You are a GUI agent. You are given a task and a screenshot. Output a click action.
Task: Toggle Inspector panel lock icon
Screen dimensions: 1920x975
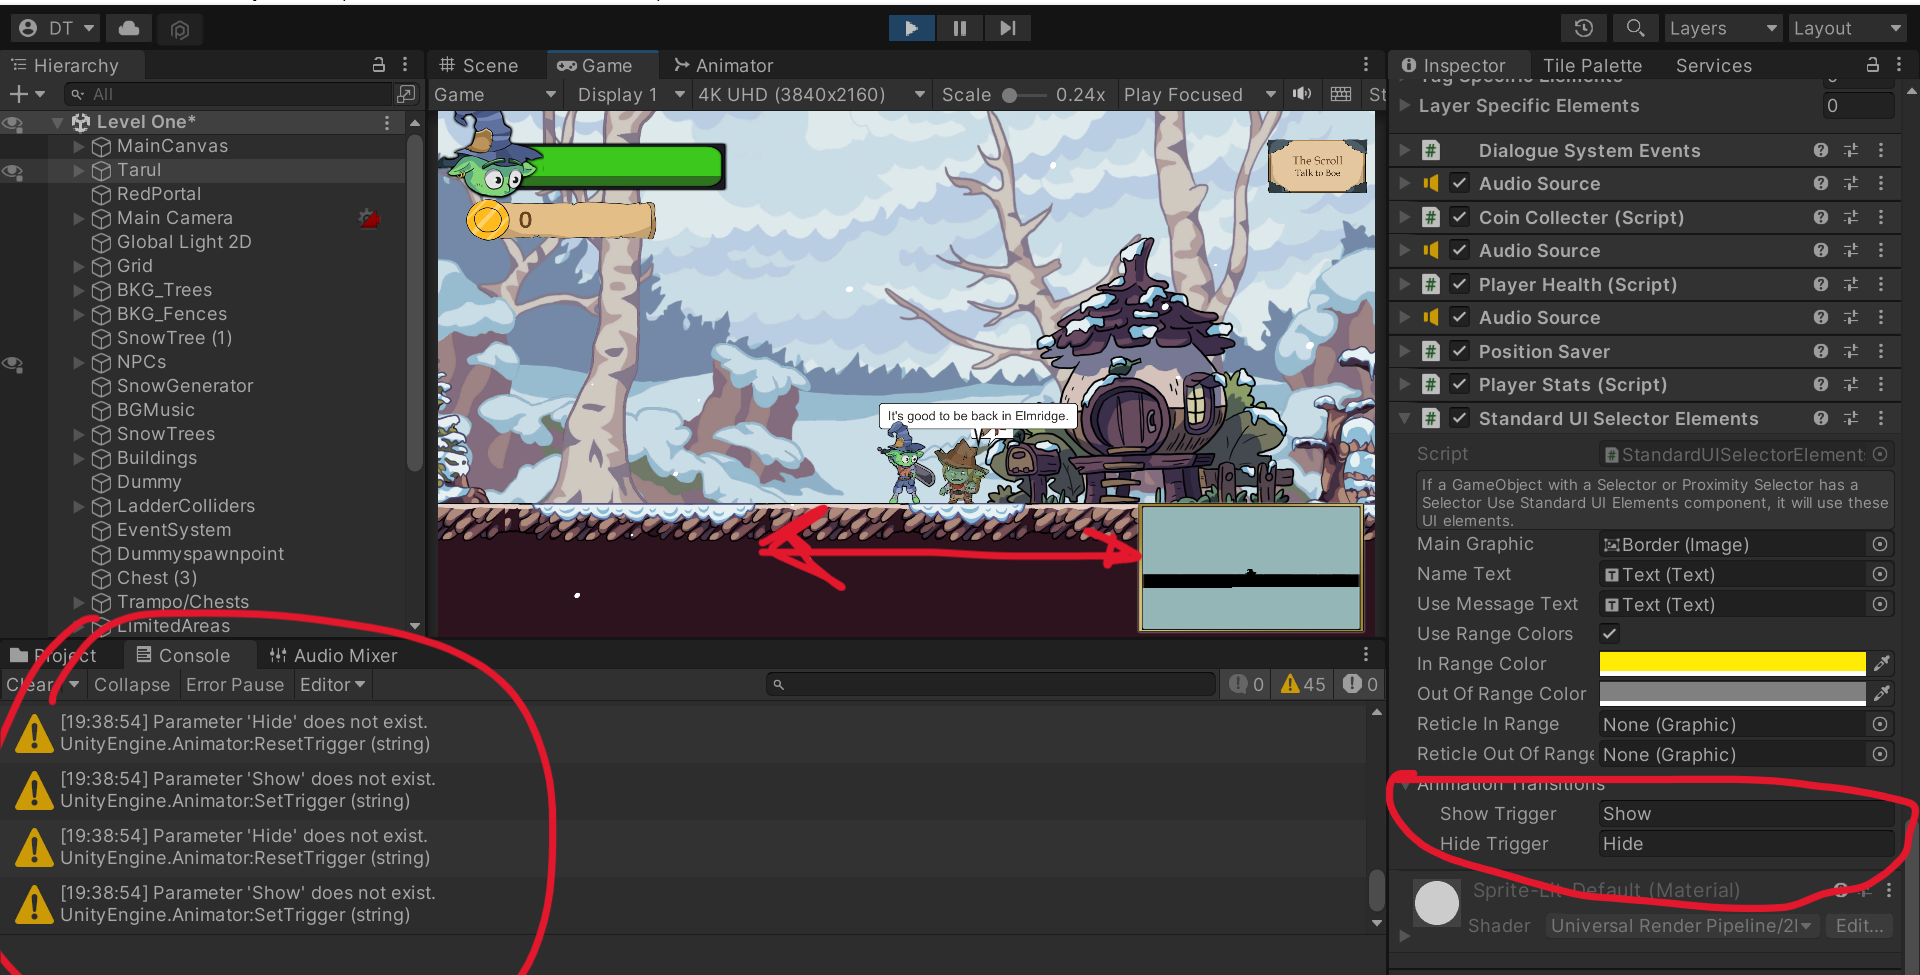[1872, 65]
